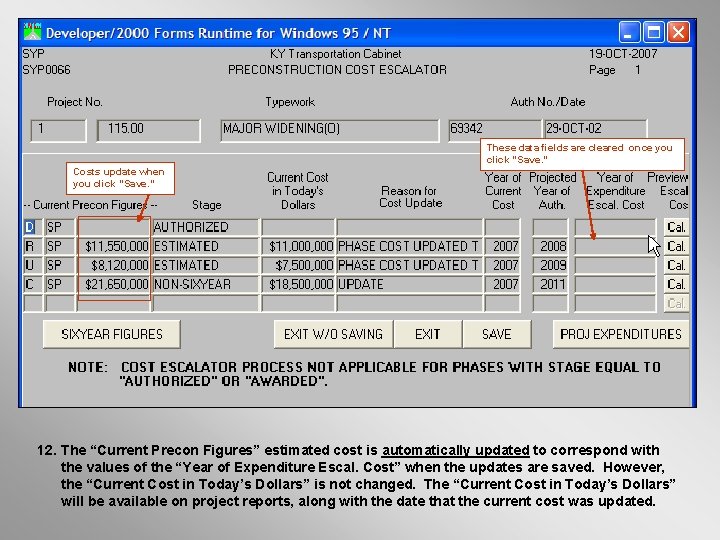
Task: Click the NON-SIXYEAR stage cell
Action: [206, 285]
